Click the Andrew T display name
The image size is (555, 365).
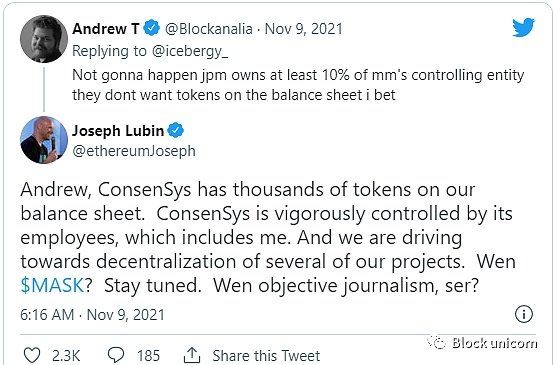(x=105, y=29)
